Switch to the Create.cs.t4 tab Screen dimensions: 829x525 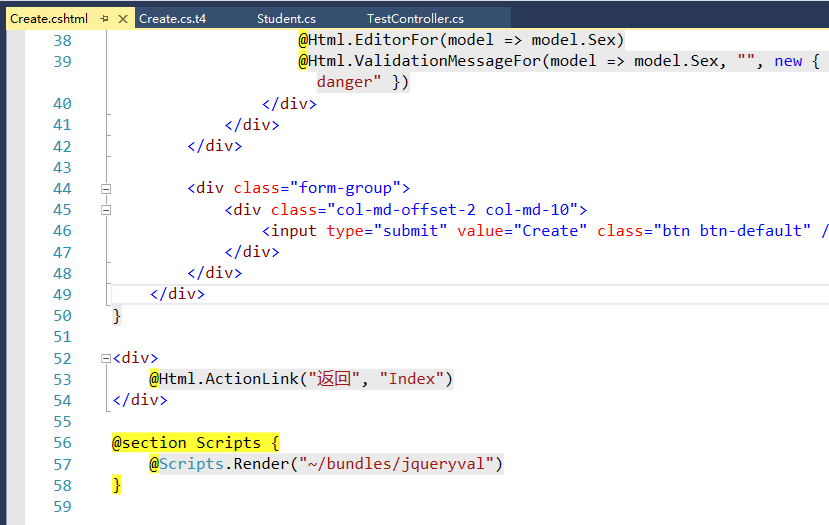click(x=172, y=18)
